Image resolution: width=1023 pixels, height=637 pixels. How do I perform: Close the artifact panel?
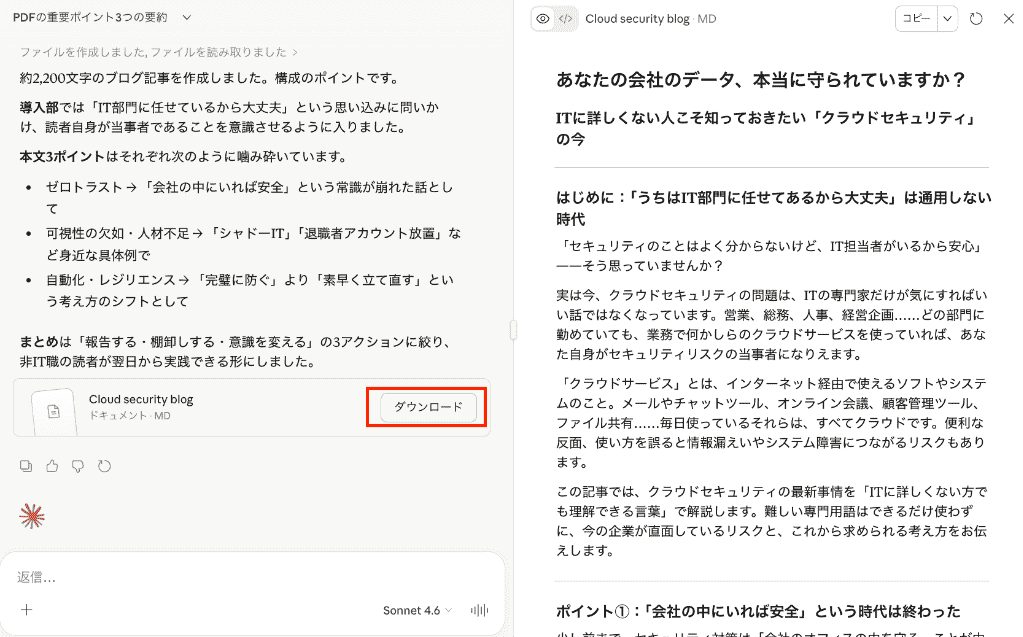tap(1008, 19)
